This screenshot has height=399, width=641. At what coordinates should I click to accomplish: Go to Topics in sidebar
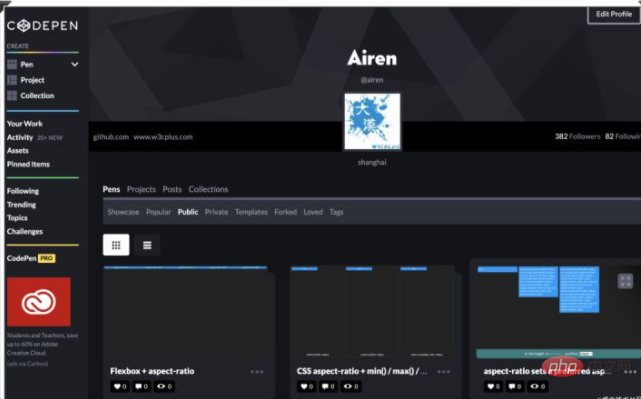coord(17,218)
